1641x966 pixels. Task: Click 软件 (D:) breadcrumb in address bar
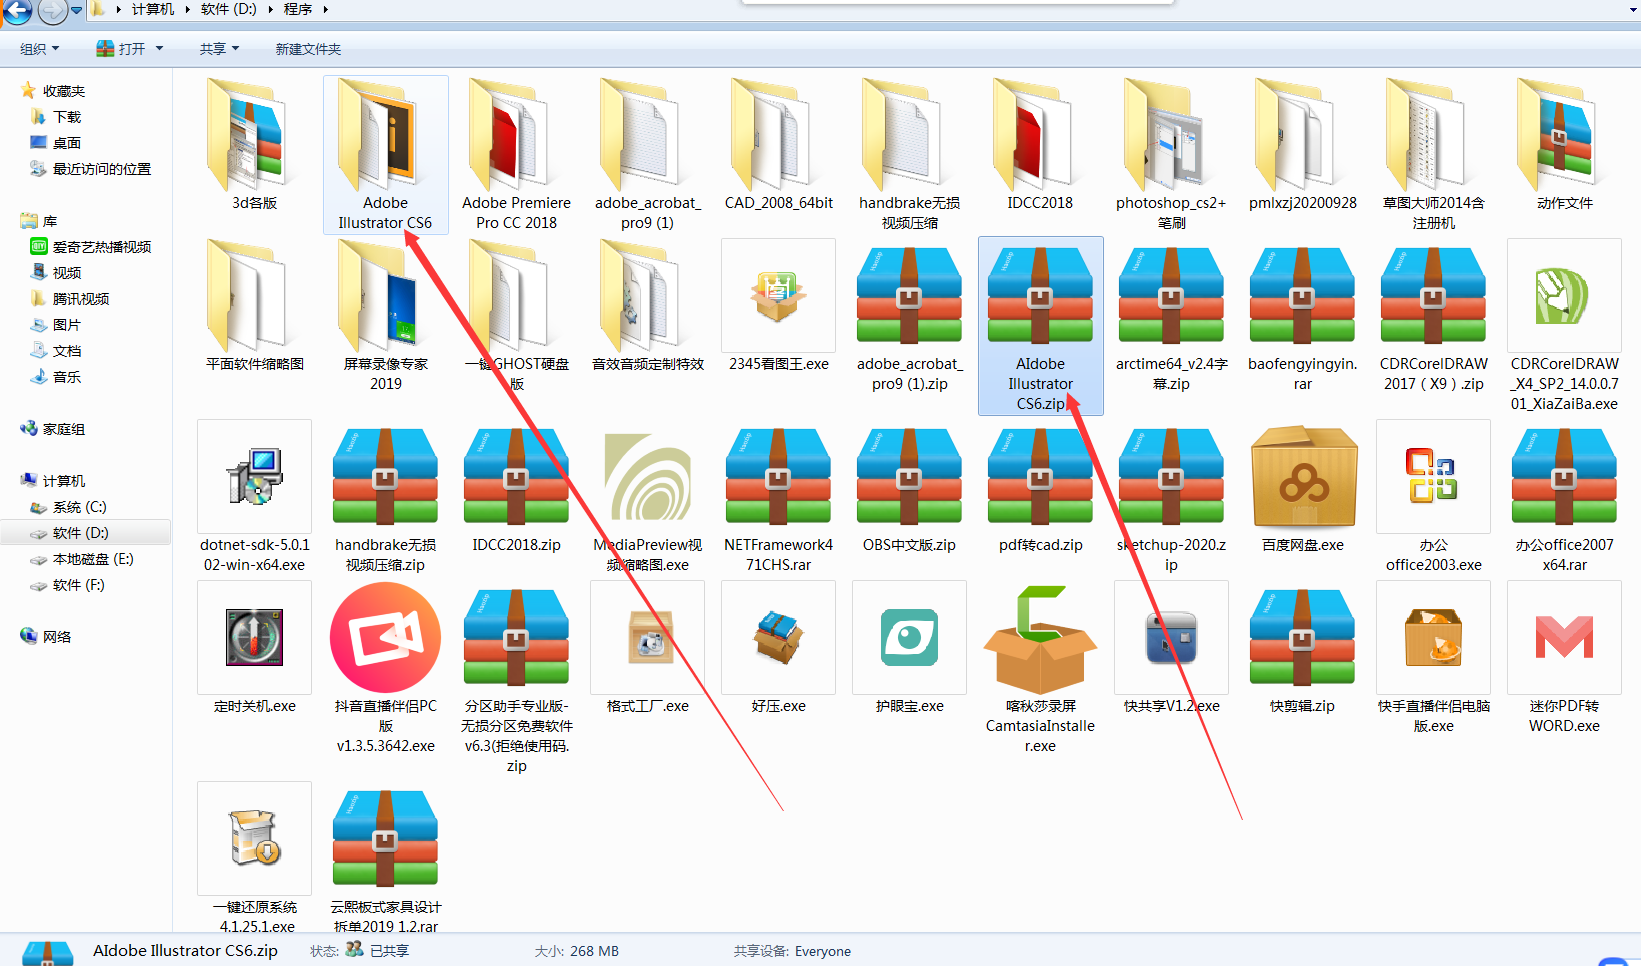228,9
